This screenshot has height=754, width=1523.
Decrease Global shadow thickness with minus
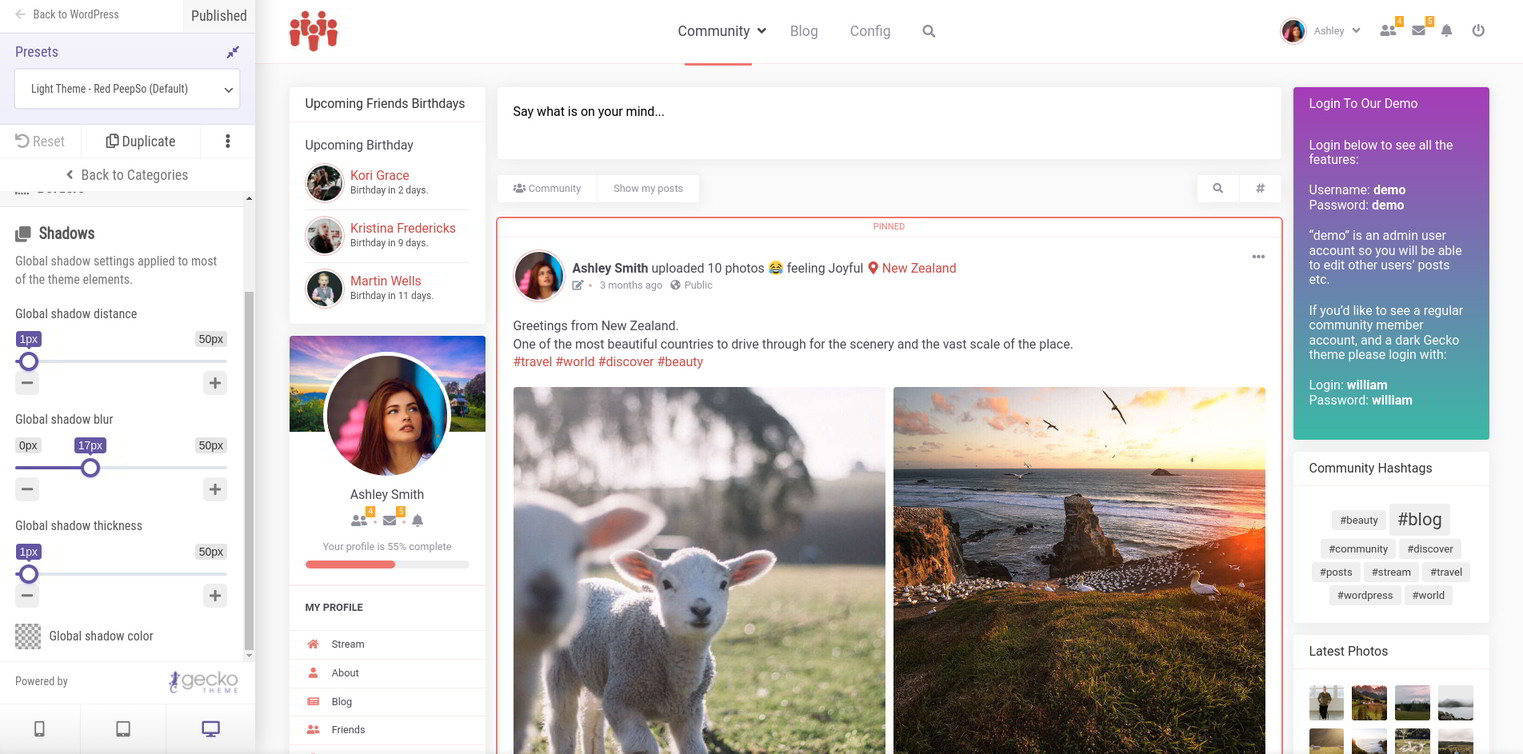[27, 595]
